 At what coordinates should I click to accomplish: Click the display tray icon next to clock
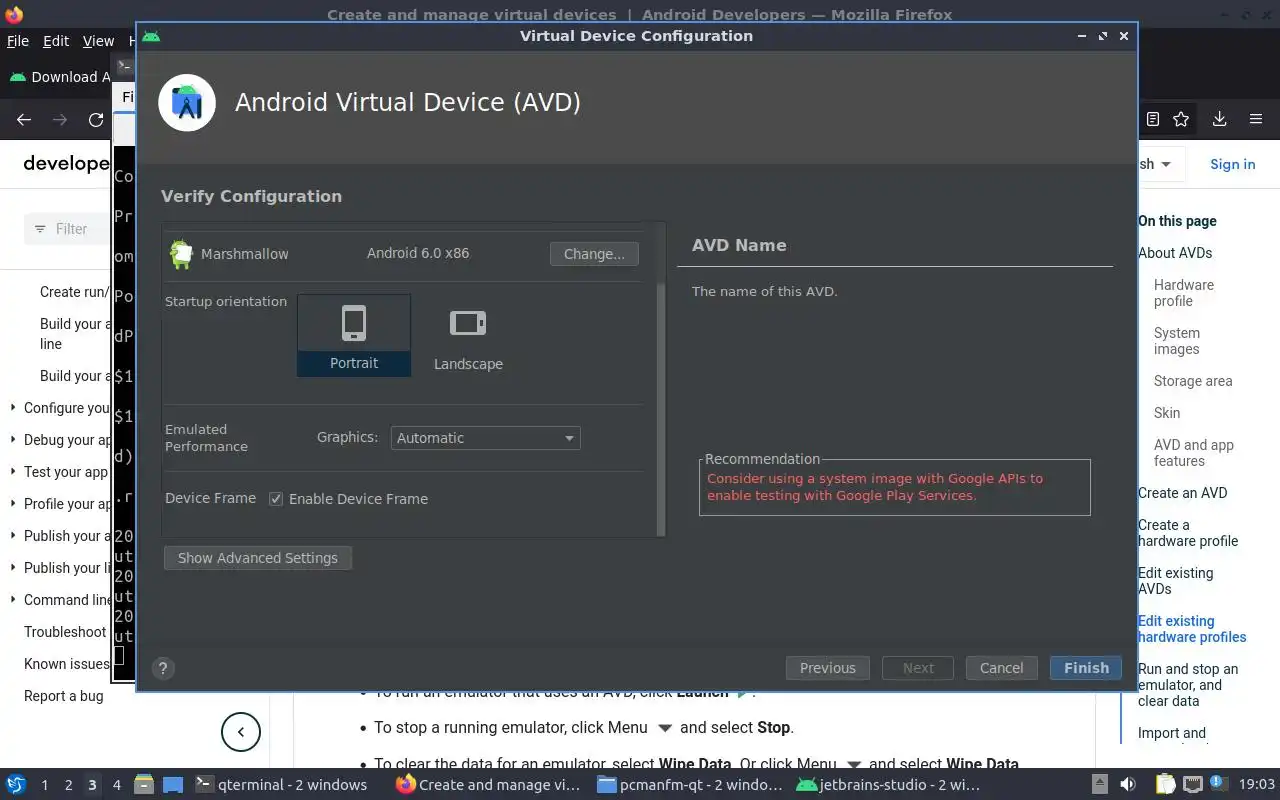(x=1194, y=785)
